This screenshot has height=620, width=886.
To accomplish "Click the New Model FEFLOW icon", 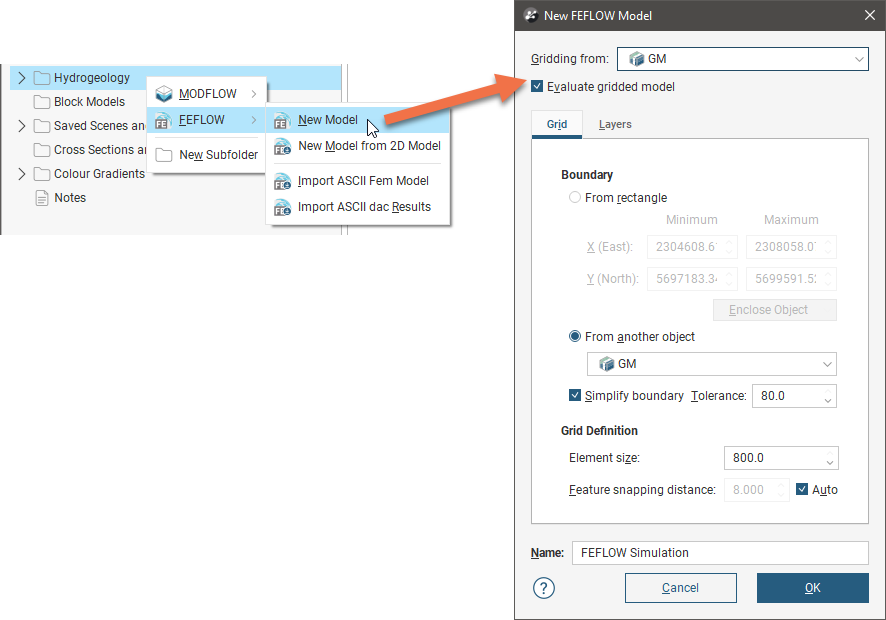I will (282, 120).
